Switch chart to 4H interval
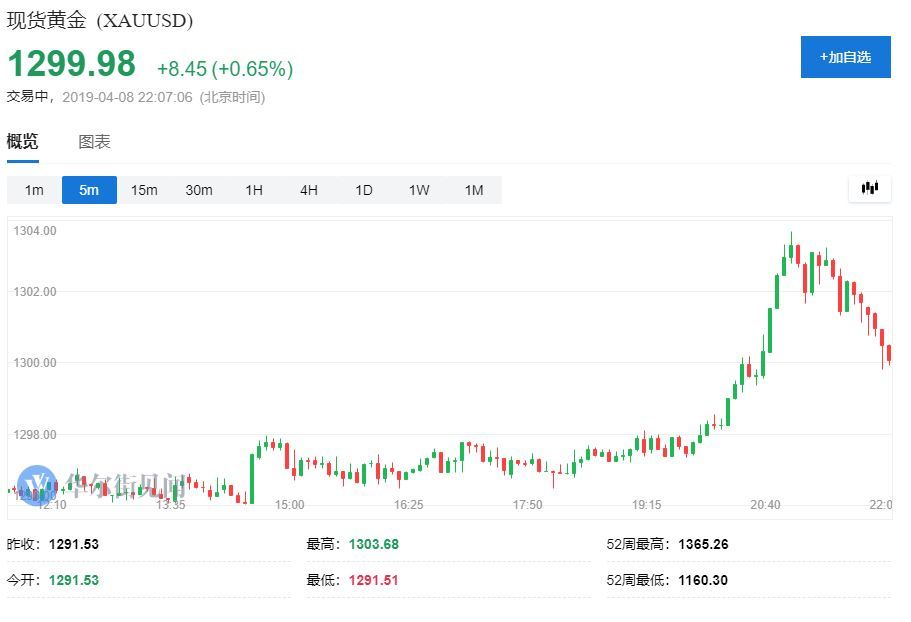Image resolution: width=911 pixels, height=622 pixels. tap(309, 190)
